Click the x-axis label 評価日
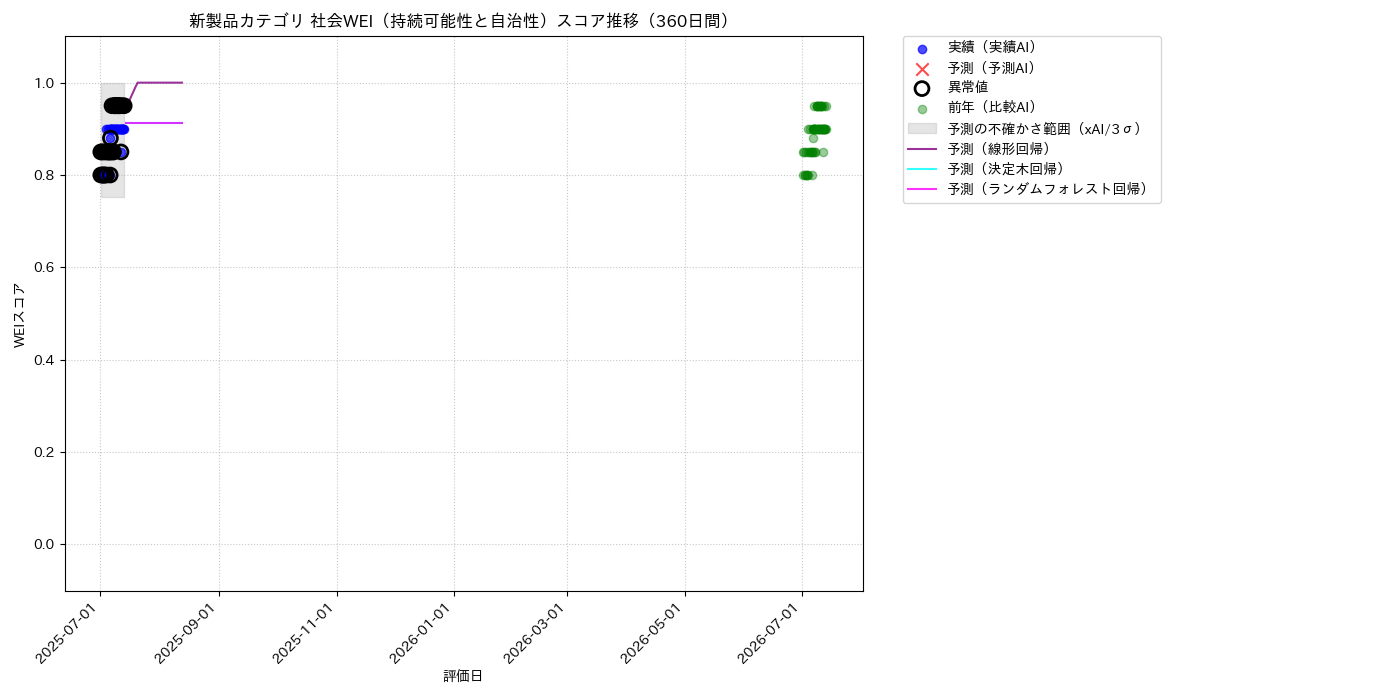 coord(463,677)
